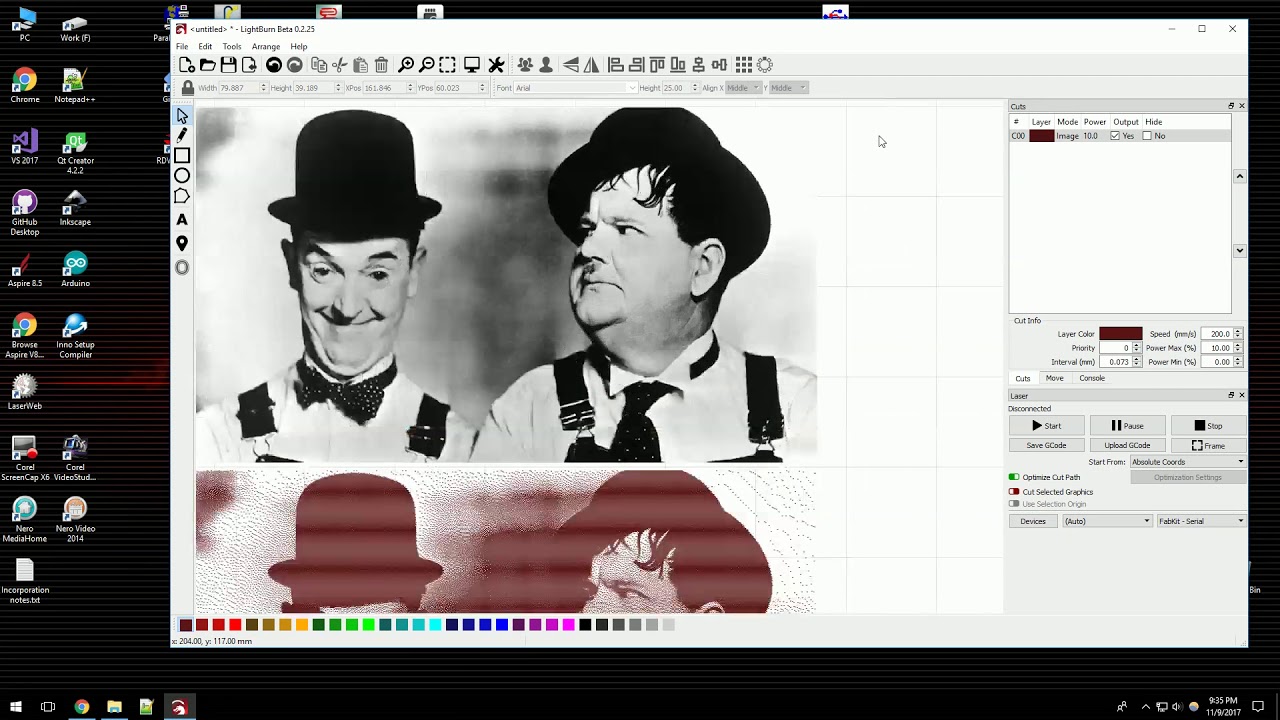Open the Edit menu
Image resolution: width=1280 pixels, height=720 pixels.
(205, 46)
